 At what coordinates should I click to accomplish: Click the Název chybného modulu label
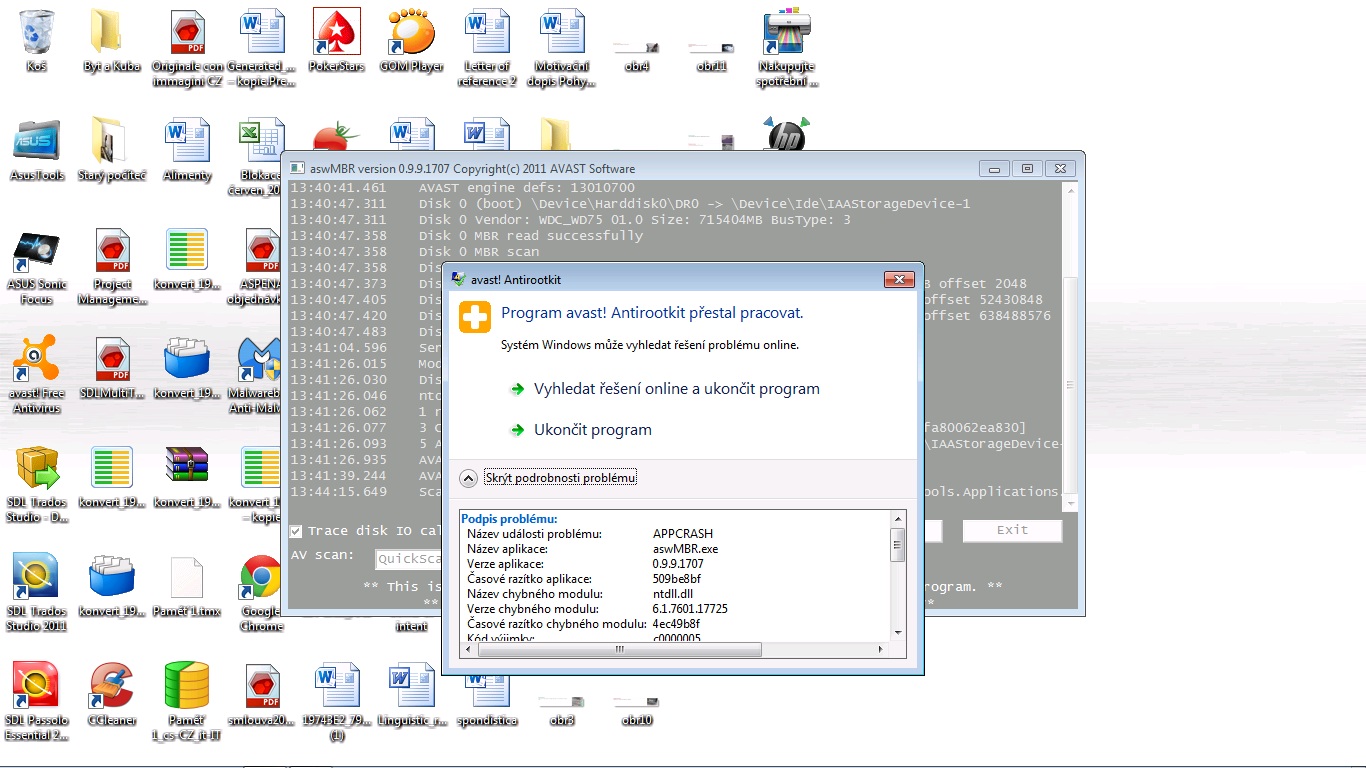tap(532, 594)
